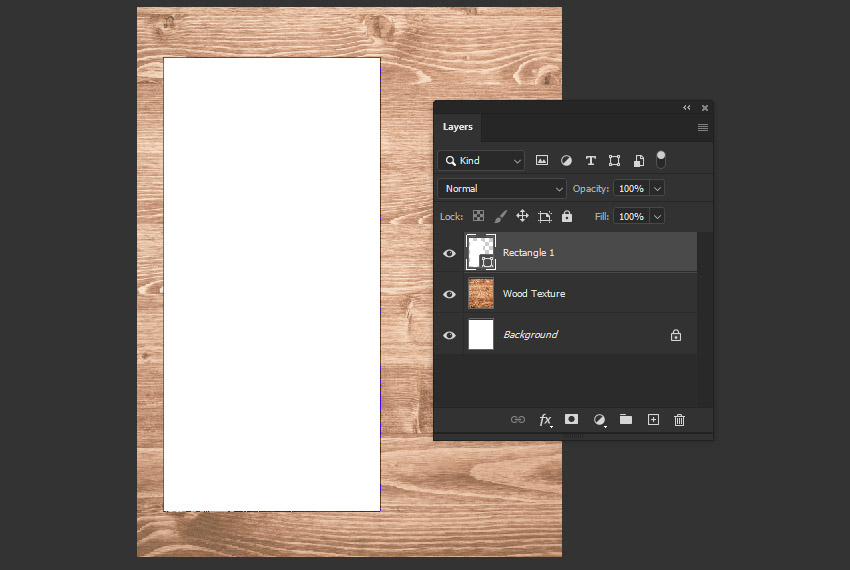Create new fill or adjustment layer
This screenshot has width=850, height=570.
pos(599,420)
